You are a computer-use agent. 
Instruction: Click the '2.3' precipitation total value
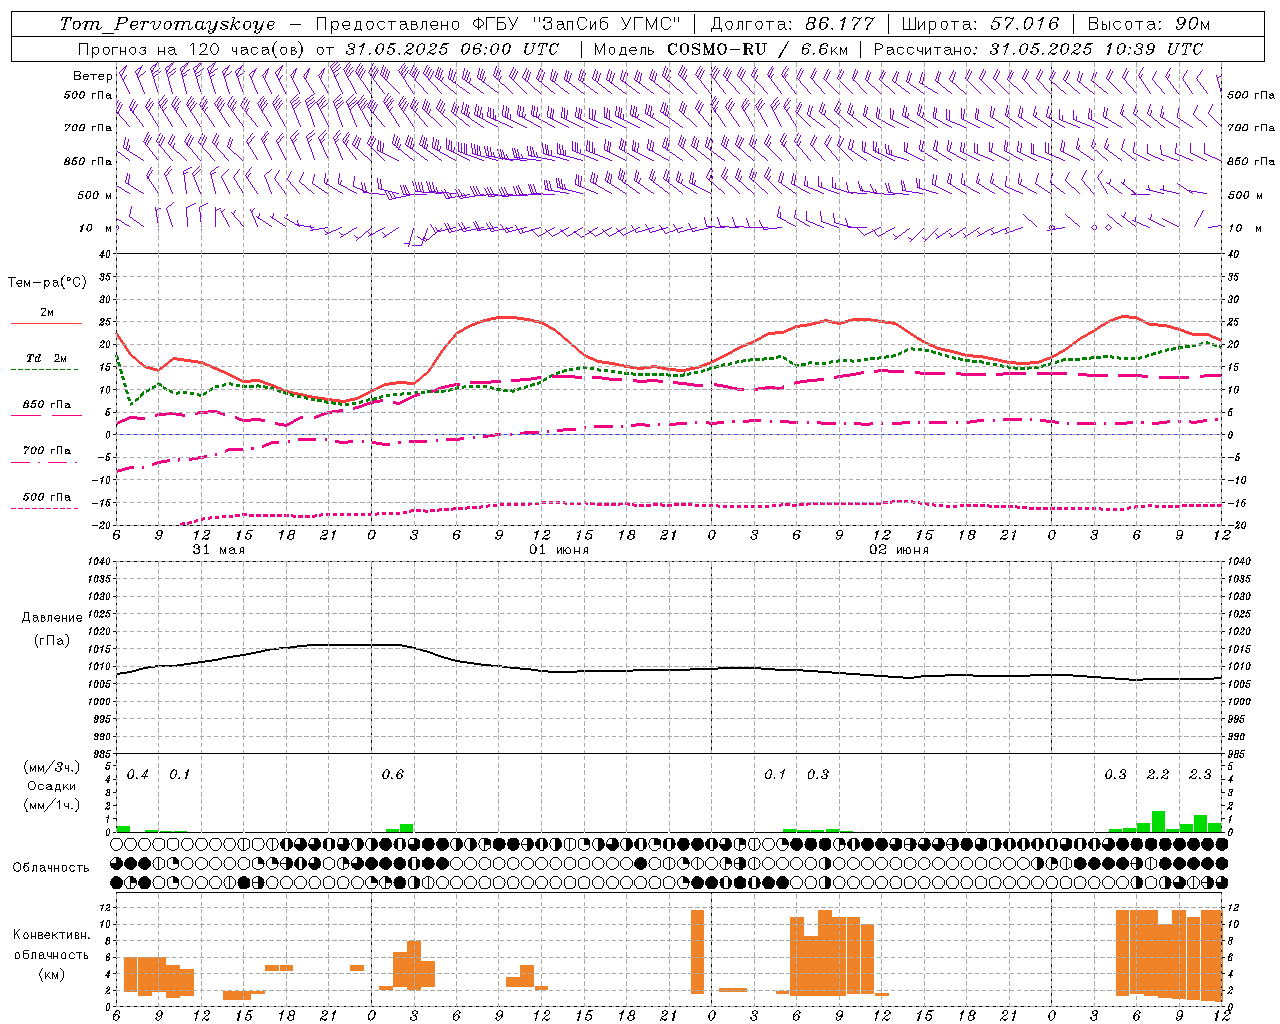tap(1200, 774)
